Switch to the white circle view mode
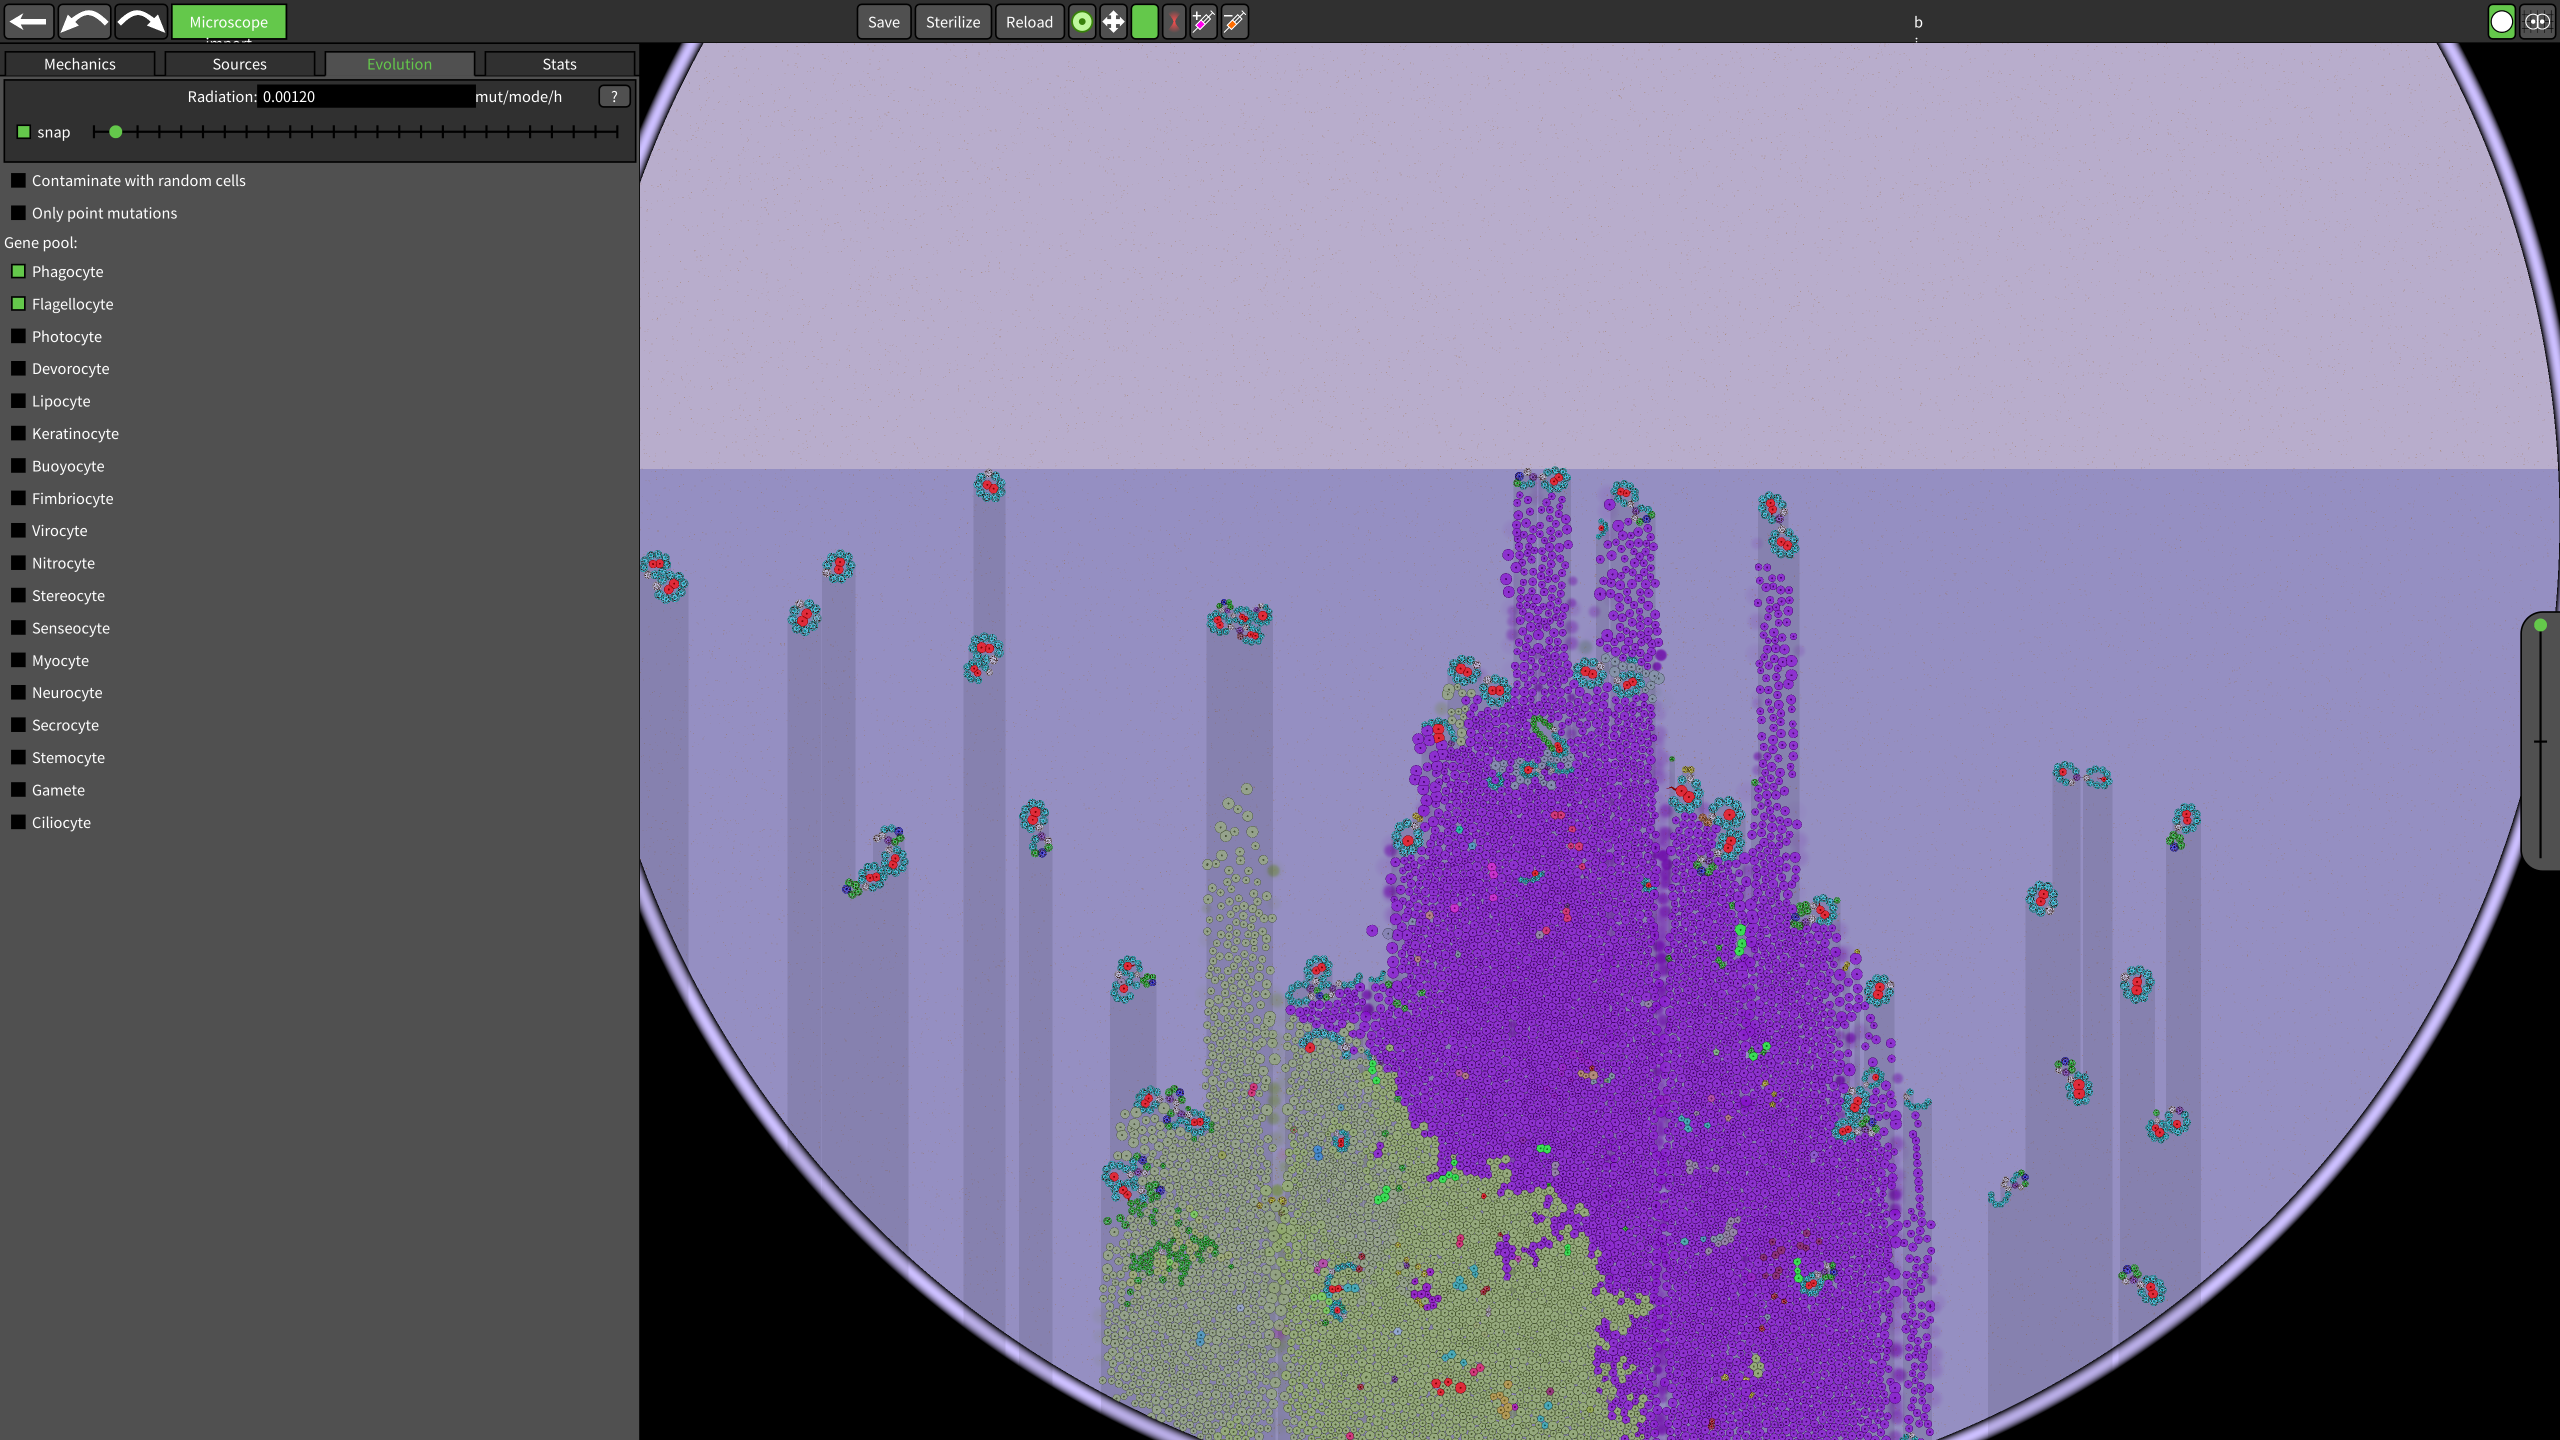The image size is (2560, 1440). click(2501, 21)
